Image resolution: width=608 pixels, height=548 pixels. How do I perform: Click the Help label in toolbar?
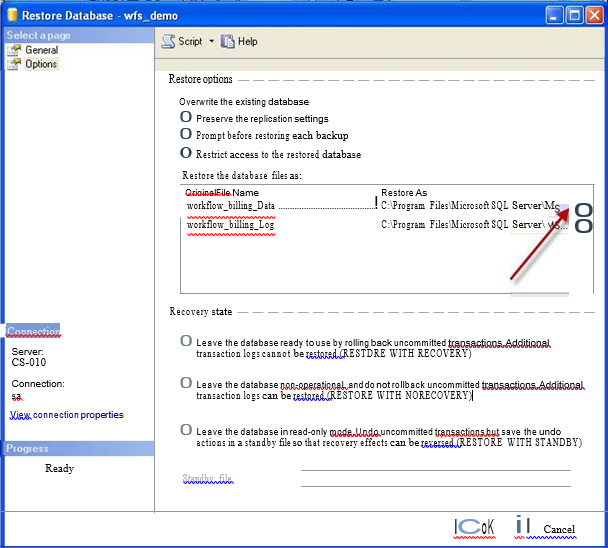click(247, 41)
